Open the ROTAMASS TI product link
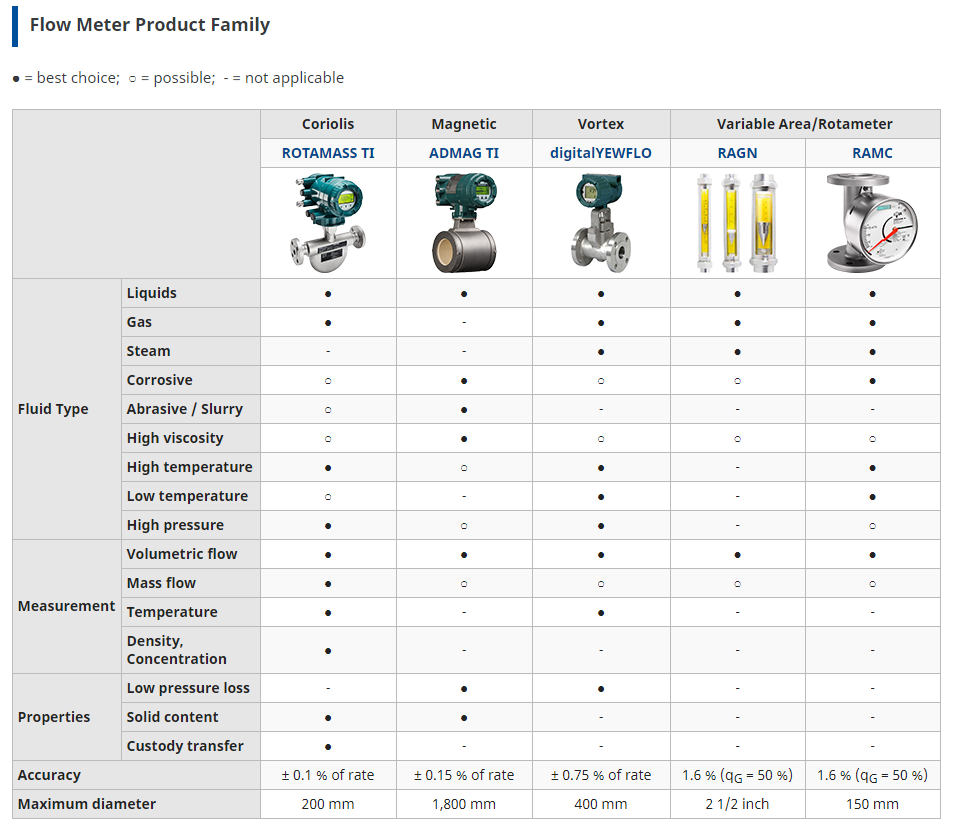The height and width of the screenshot is (829, 955). point(328,153)
